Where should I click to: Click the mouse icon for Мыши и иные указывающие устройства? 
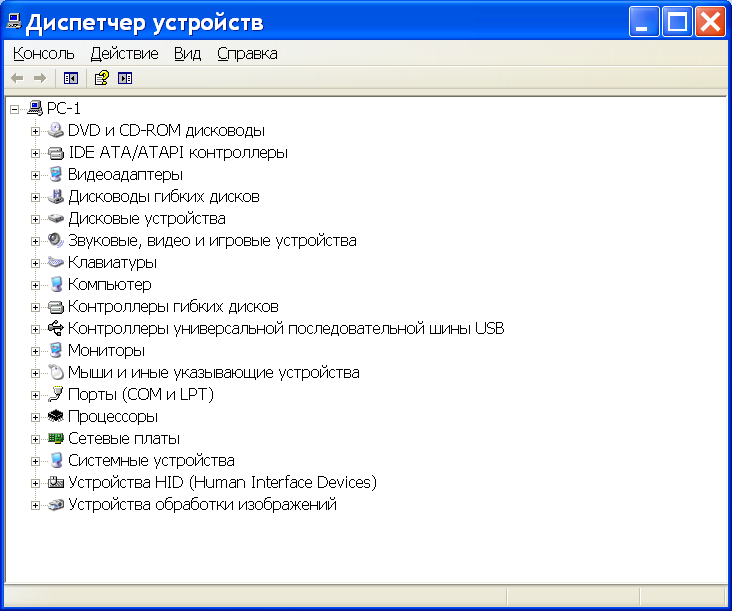56,372
